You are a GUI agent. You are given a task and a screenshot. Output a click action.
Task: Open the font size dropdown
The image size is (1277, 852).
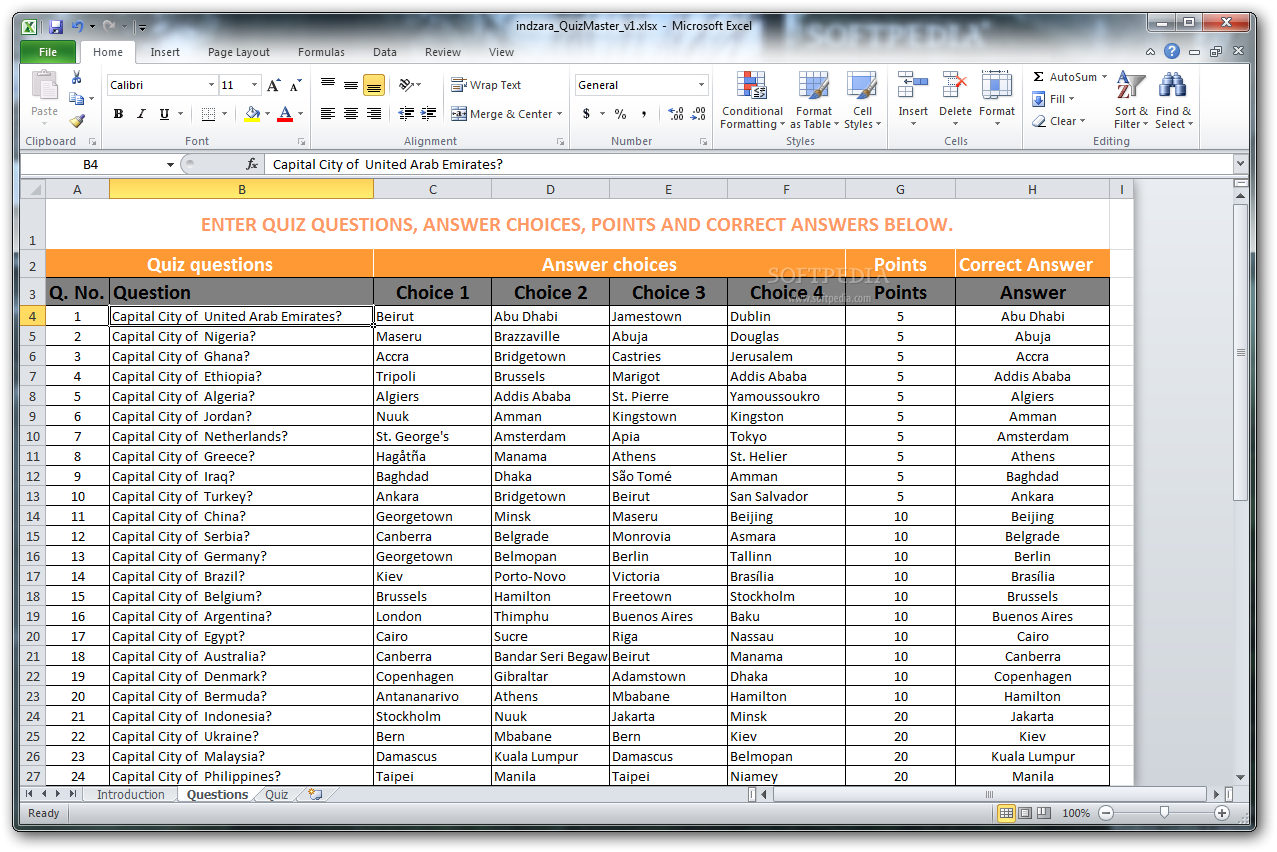[x=255, y=86]
